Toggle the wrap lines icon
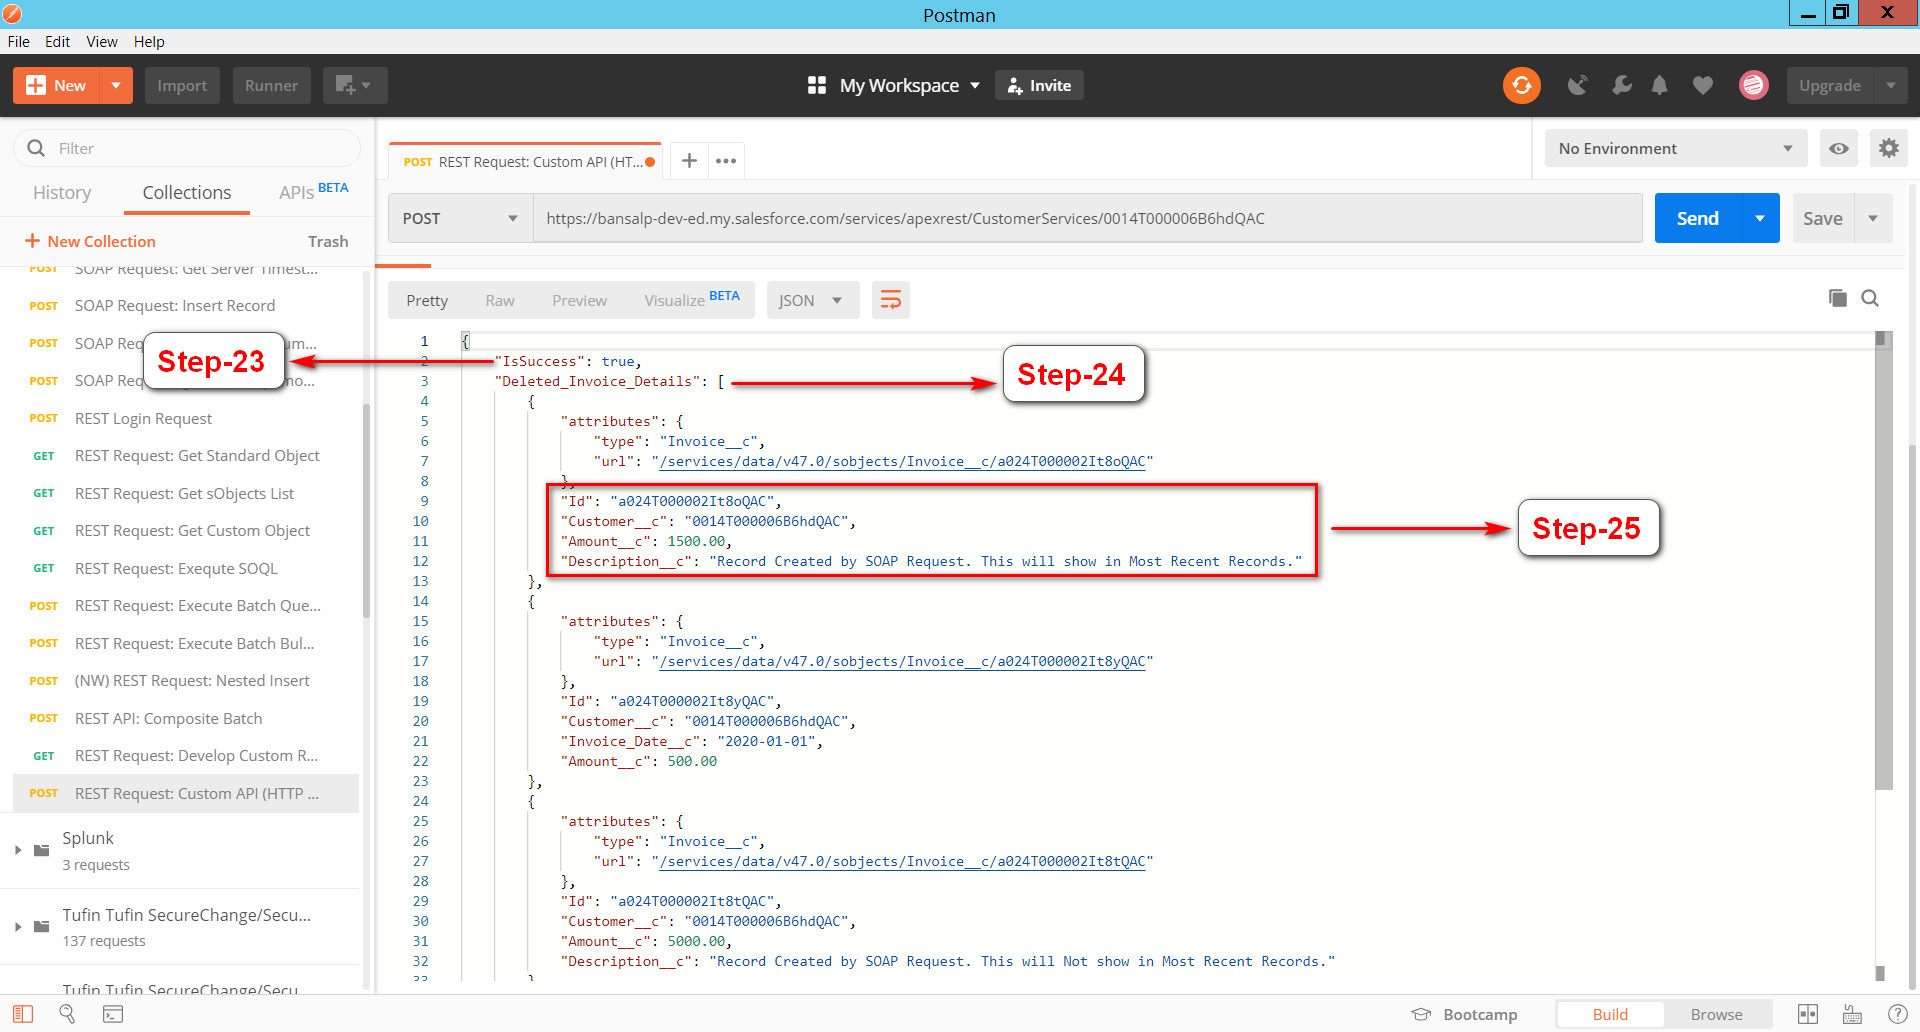Viewport: 1920px width, 1032px height. pos(890,300)
